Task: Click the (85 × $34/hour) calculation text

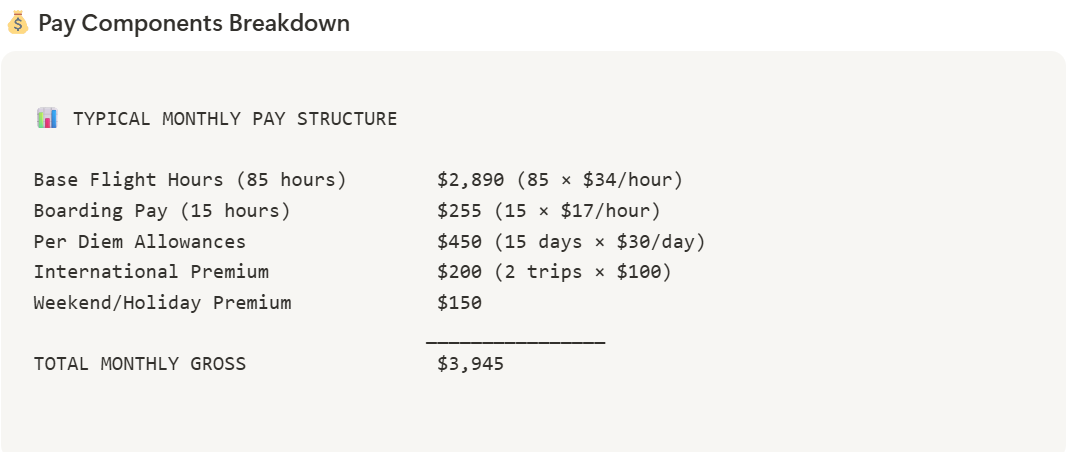Action: 599,180
